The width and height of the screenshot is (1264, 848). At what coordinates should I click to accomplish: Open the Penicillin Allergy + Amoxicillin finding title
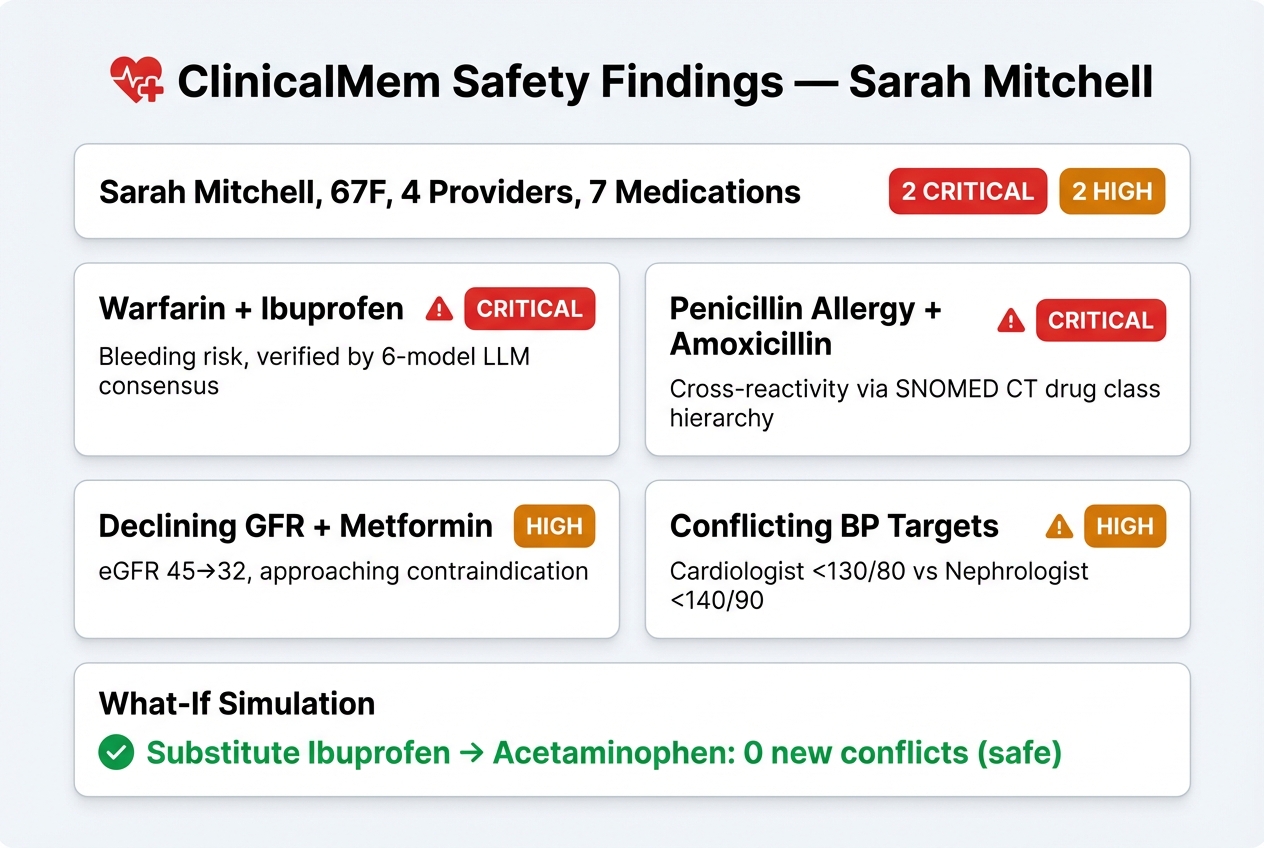[x=805, y=326]
